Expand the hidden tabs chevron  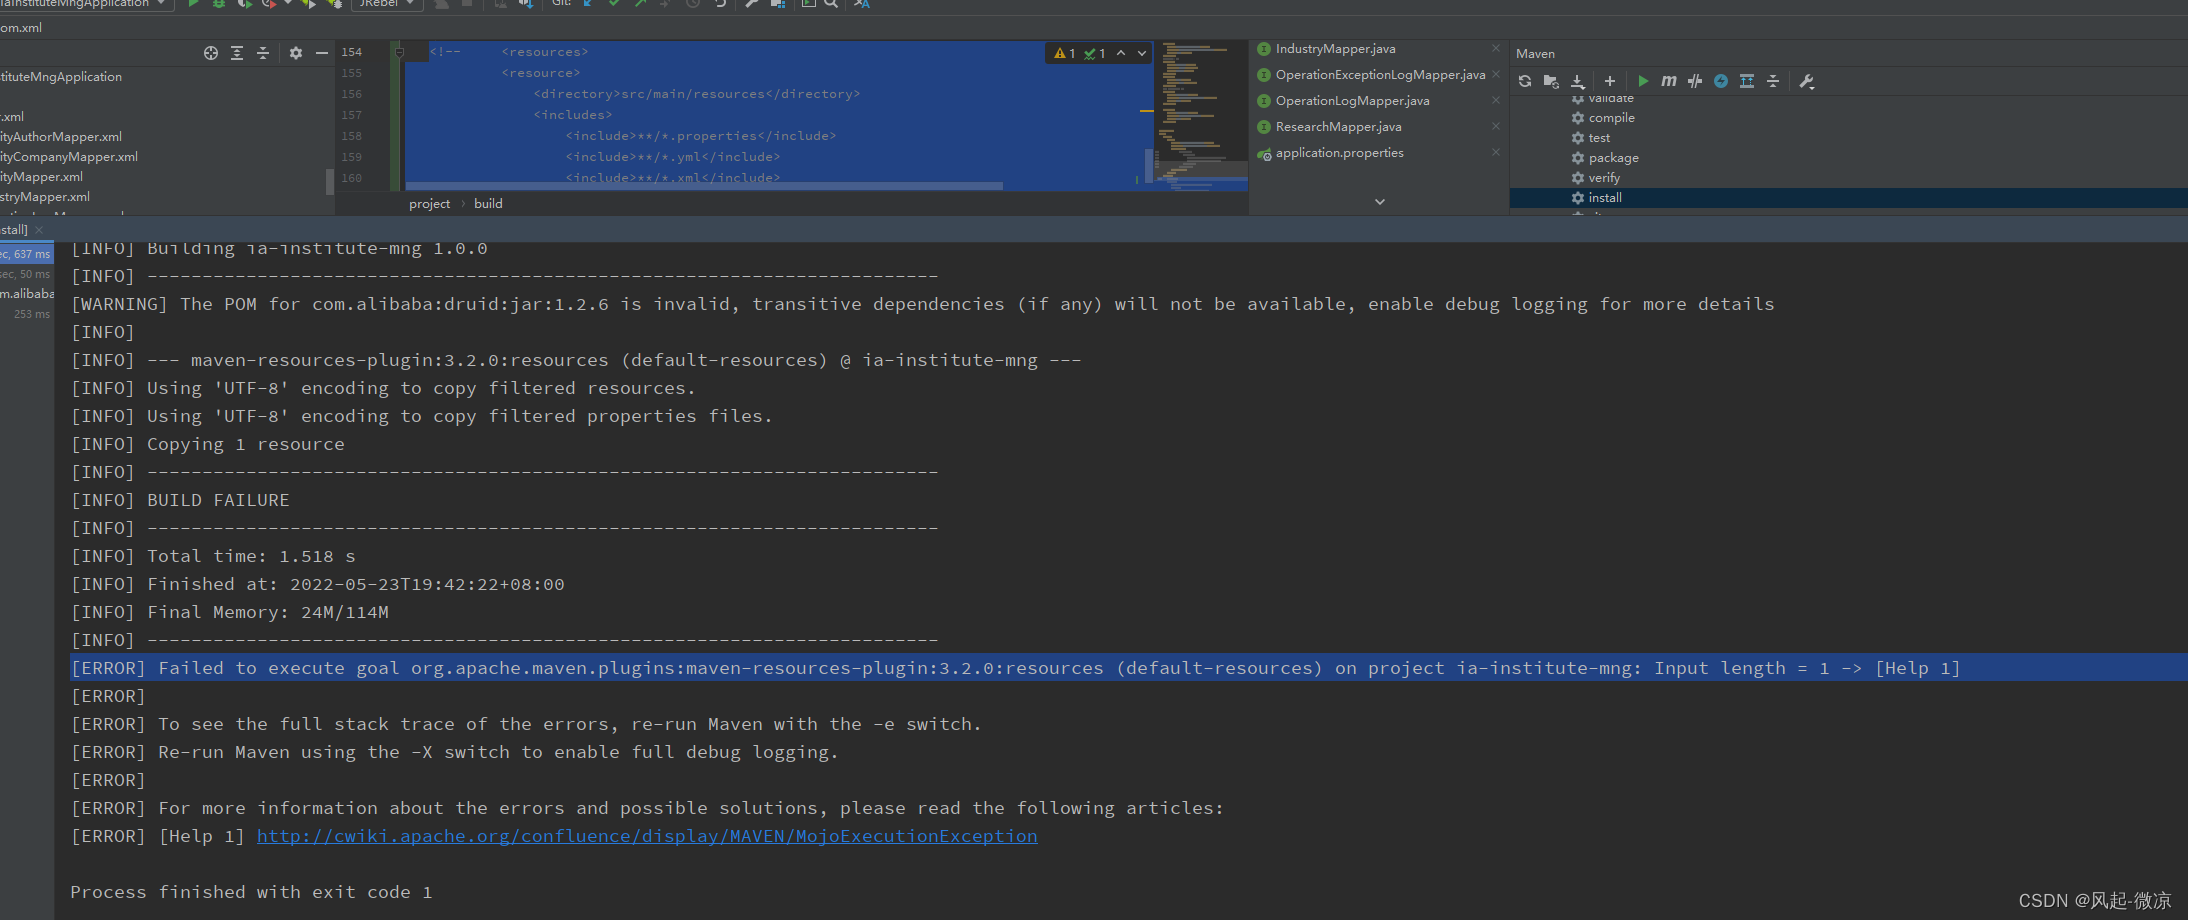[x=1380, y=202]
